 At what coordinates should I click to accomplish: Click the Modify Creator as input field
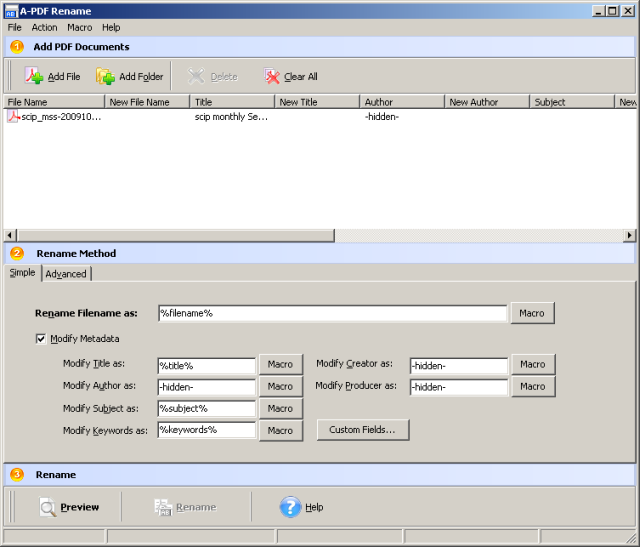point(459,365)
